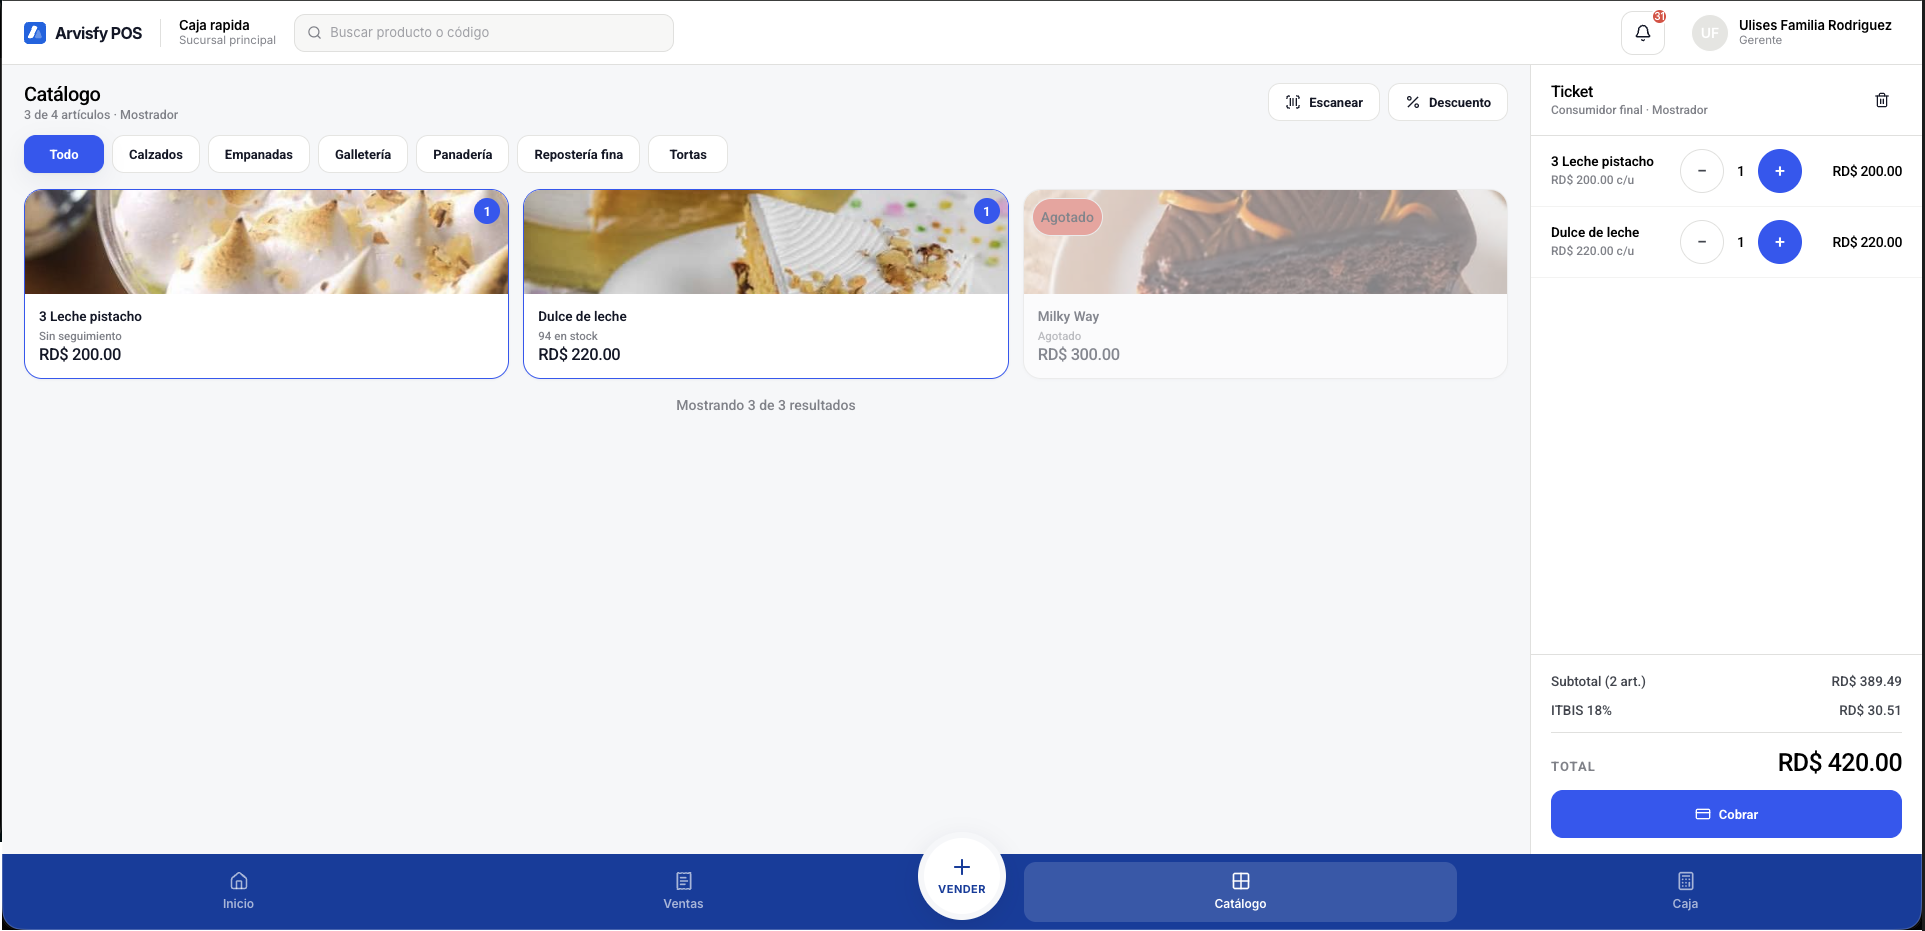Open Caja in bottom navigation
The height and width of the screenshot is (931, 1925).
click(x=1685, y=891)
